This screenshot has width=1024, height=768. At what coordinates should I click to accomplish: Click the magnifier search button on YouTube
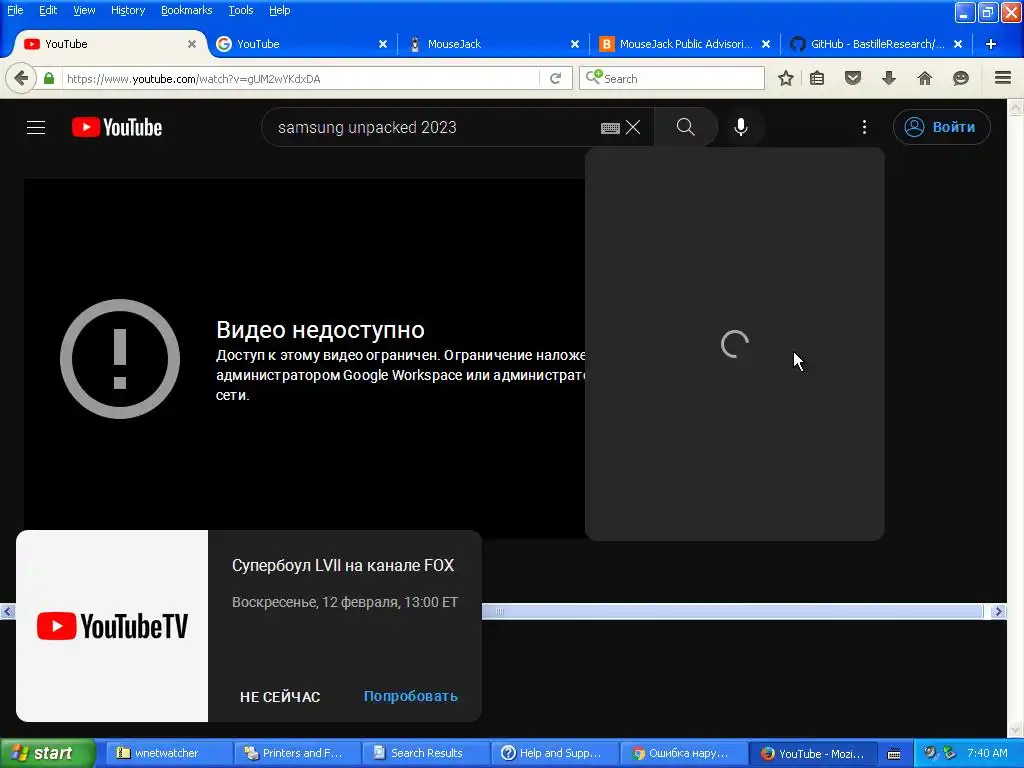(686, 127)
